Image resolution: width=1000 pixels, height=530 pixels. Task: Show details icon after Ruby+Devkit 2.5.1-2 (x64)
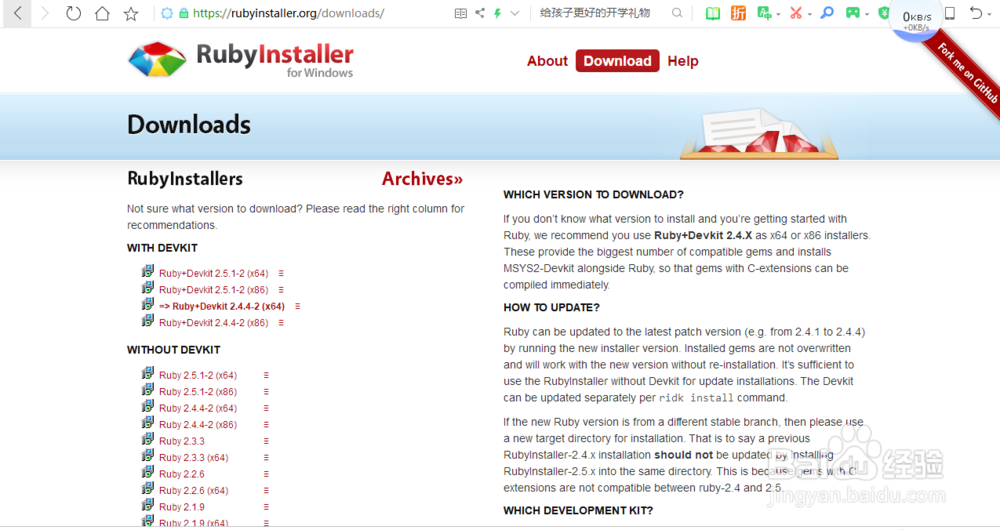[x=281, y=273]
